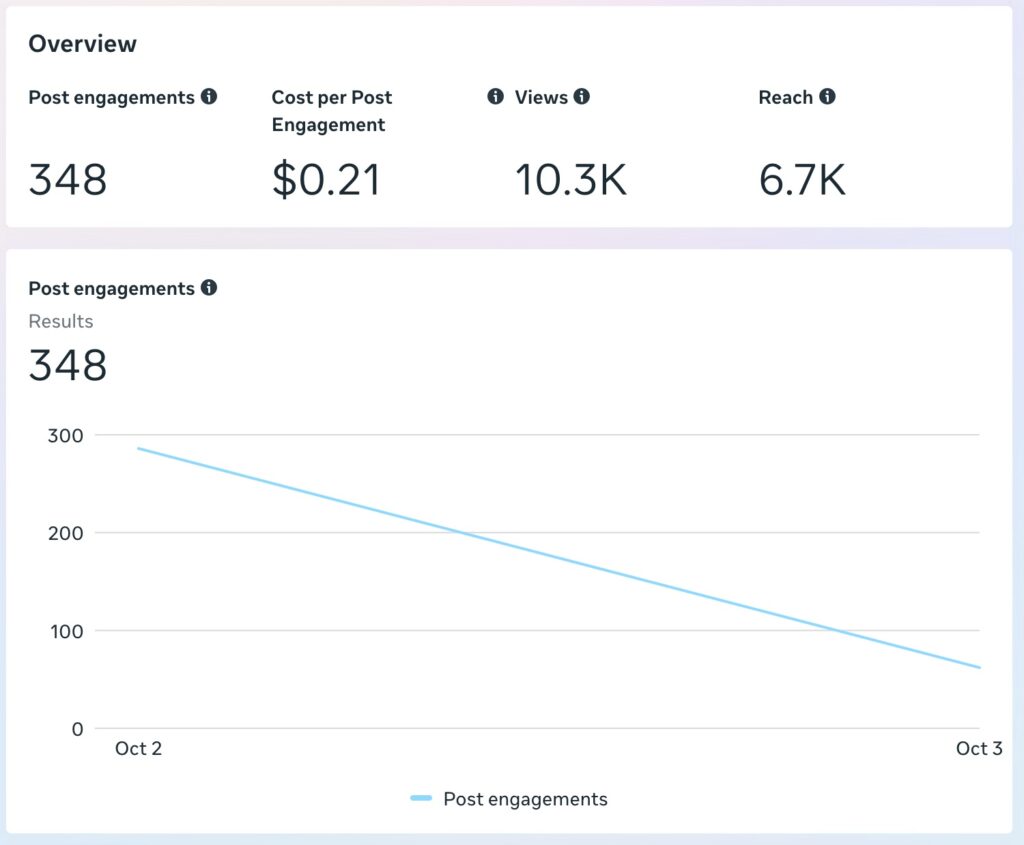Click info icon for Cost per Post Engagement
1024x845 pixels.
tap(495, 97)
